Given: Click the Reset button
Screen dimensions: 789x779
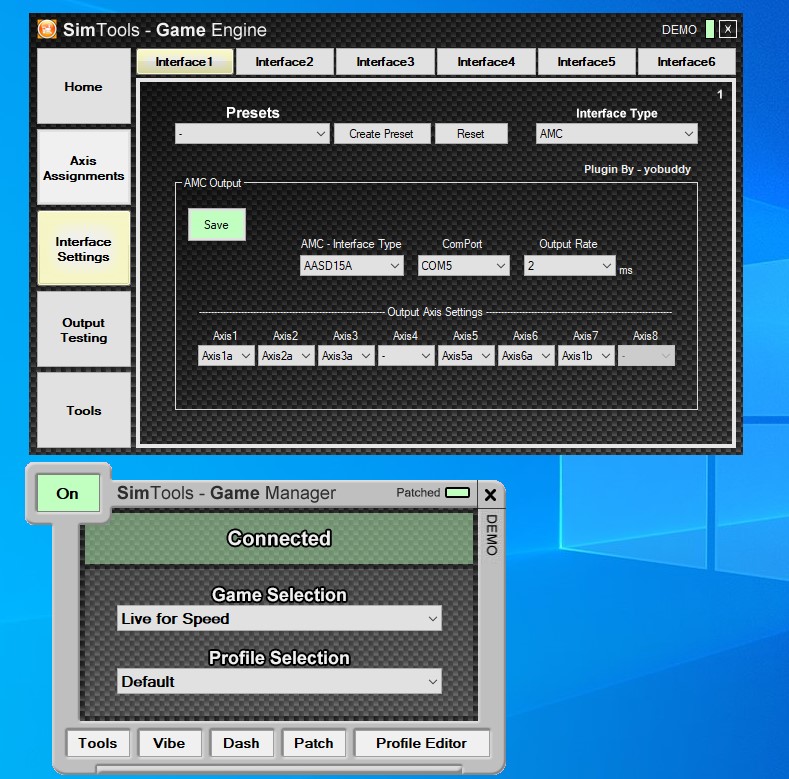Looking at the screenshot, I should coord(471,134).
